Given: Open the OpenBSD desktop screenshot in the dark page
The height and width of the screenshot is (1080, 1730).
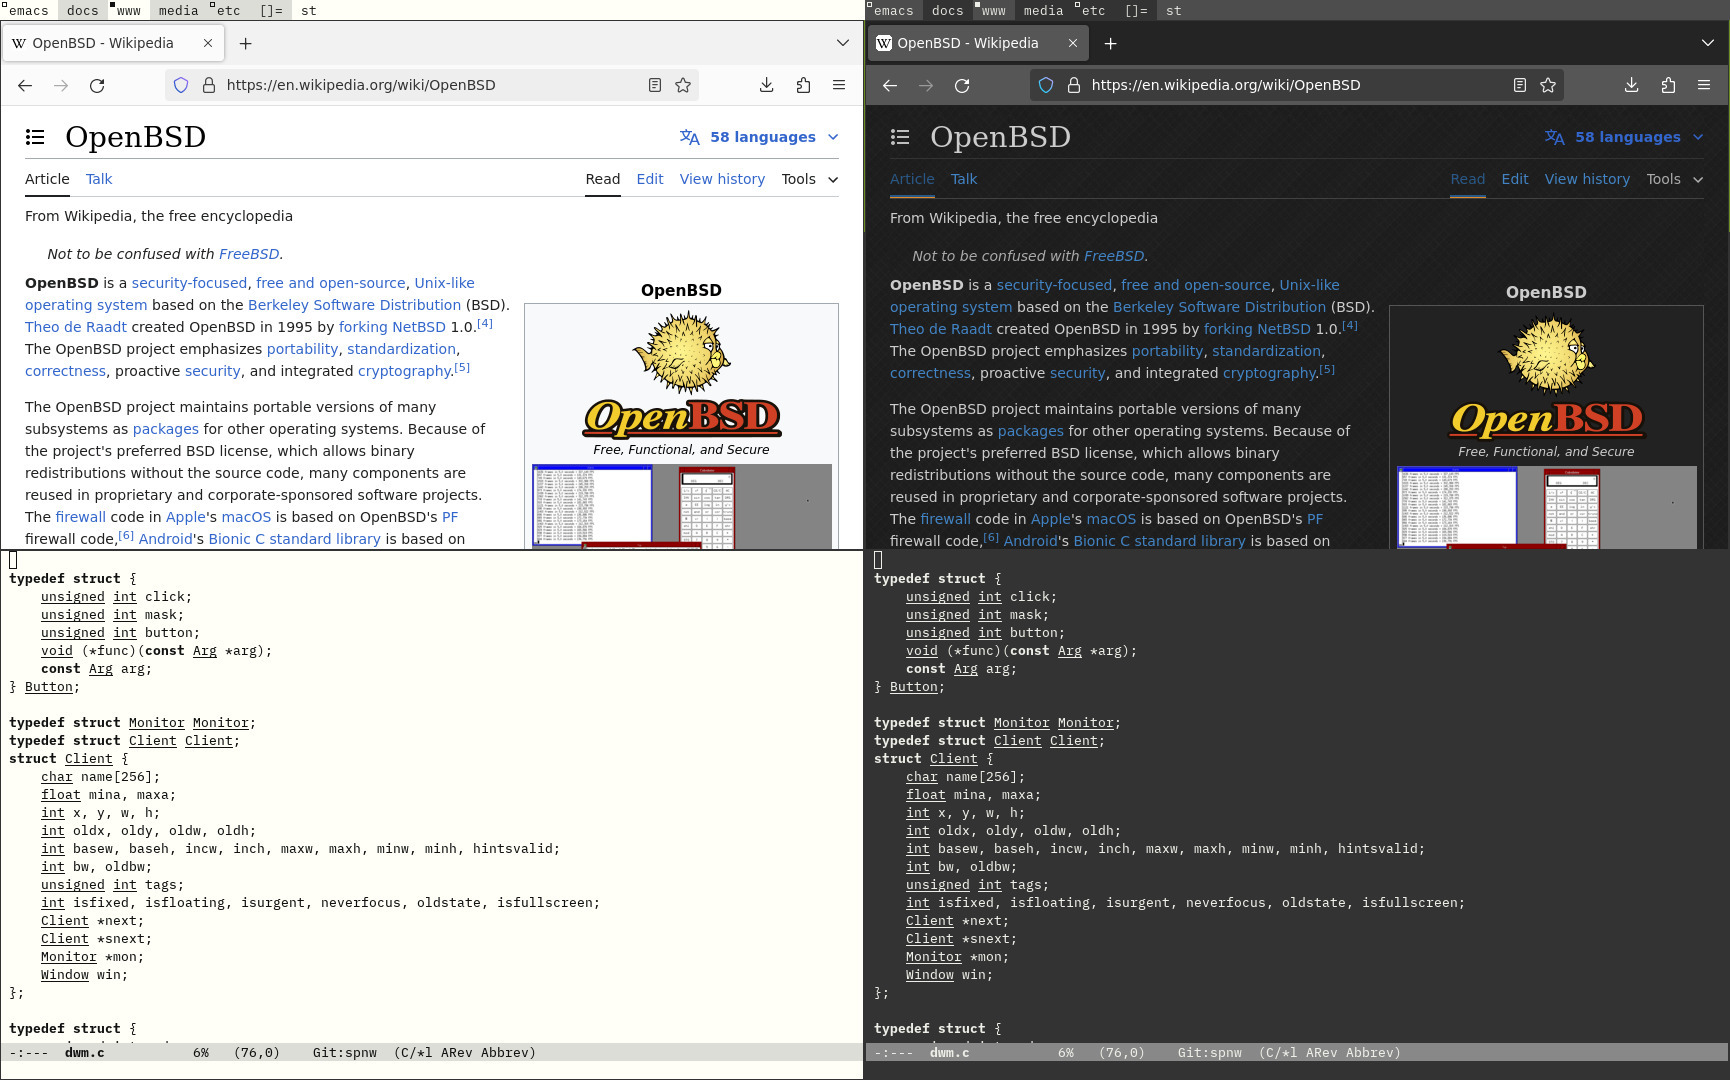Looking at the screenshot, I should click(1546, 507).
